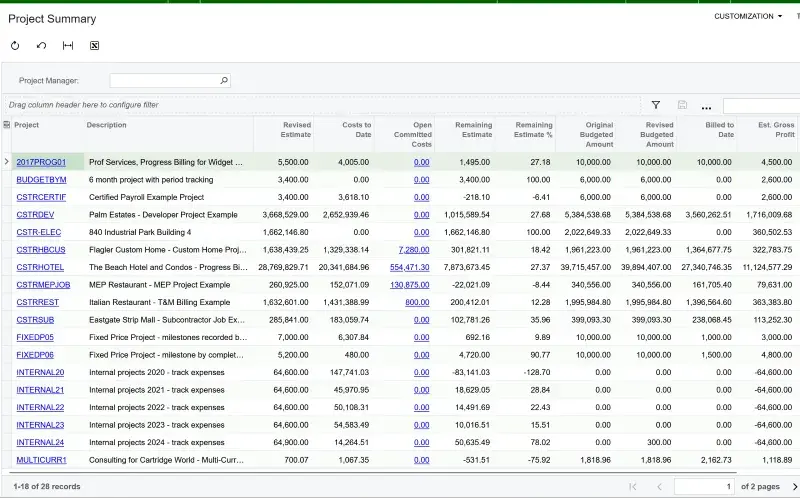Click the filter drag area hint text

(84, 105)
